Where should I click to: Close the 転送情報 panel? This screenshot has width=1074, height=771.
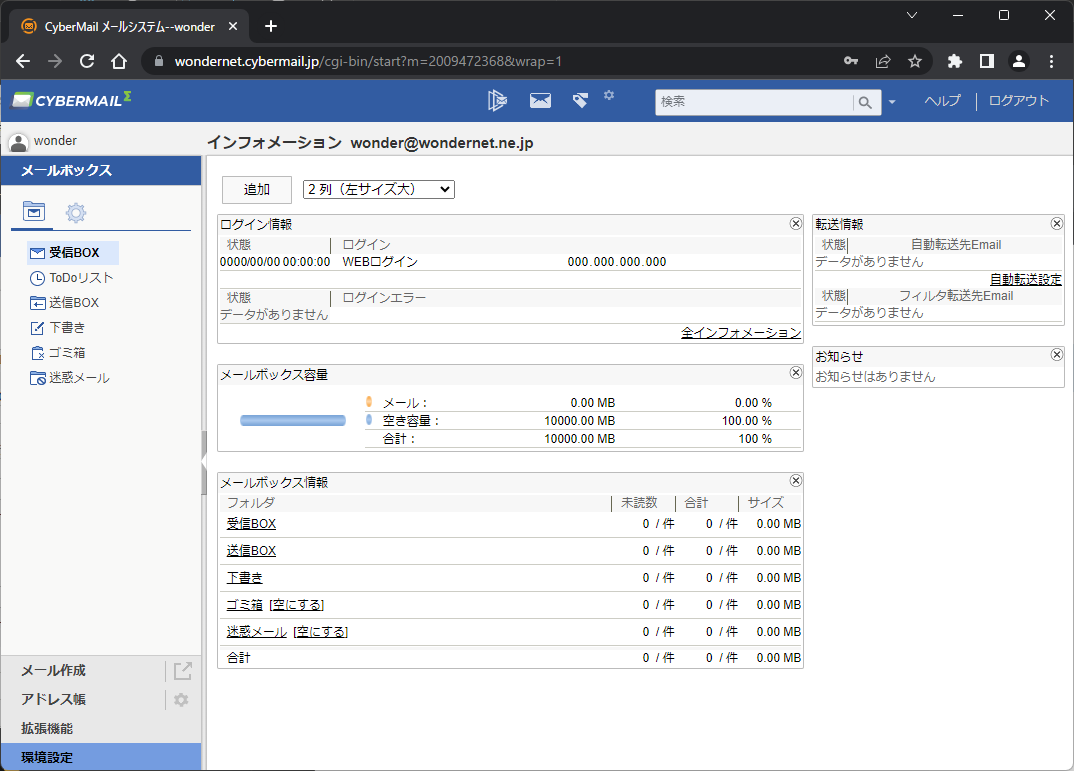click(1056, 223)
